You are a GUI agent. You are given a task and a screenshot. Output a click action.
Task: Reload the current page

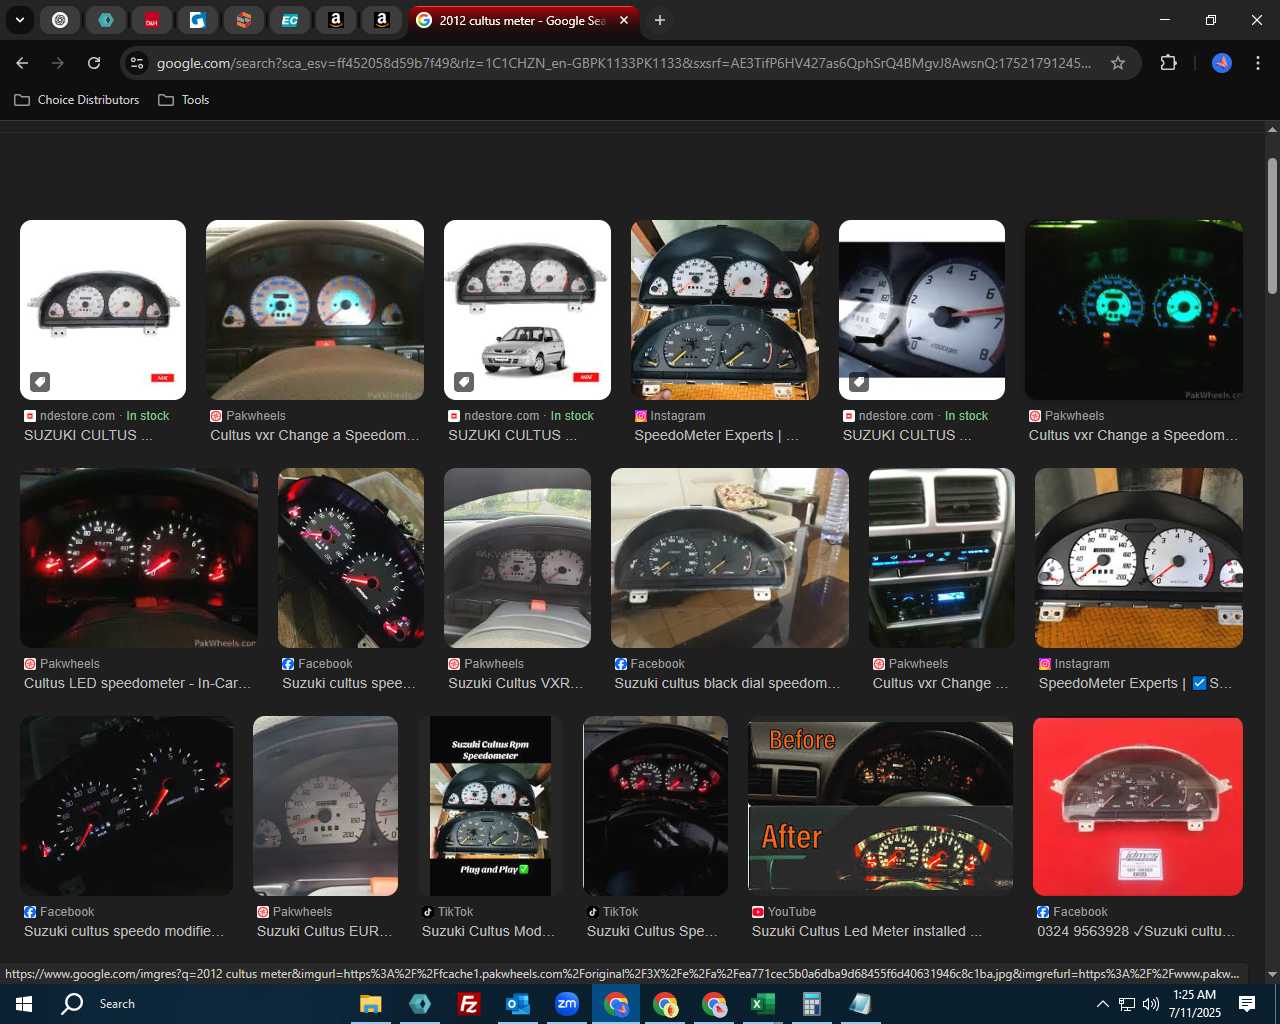click(94, 63)
